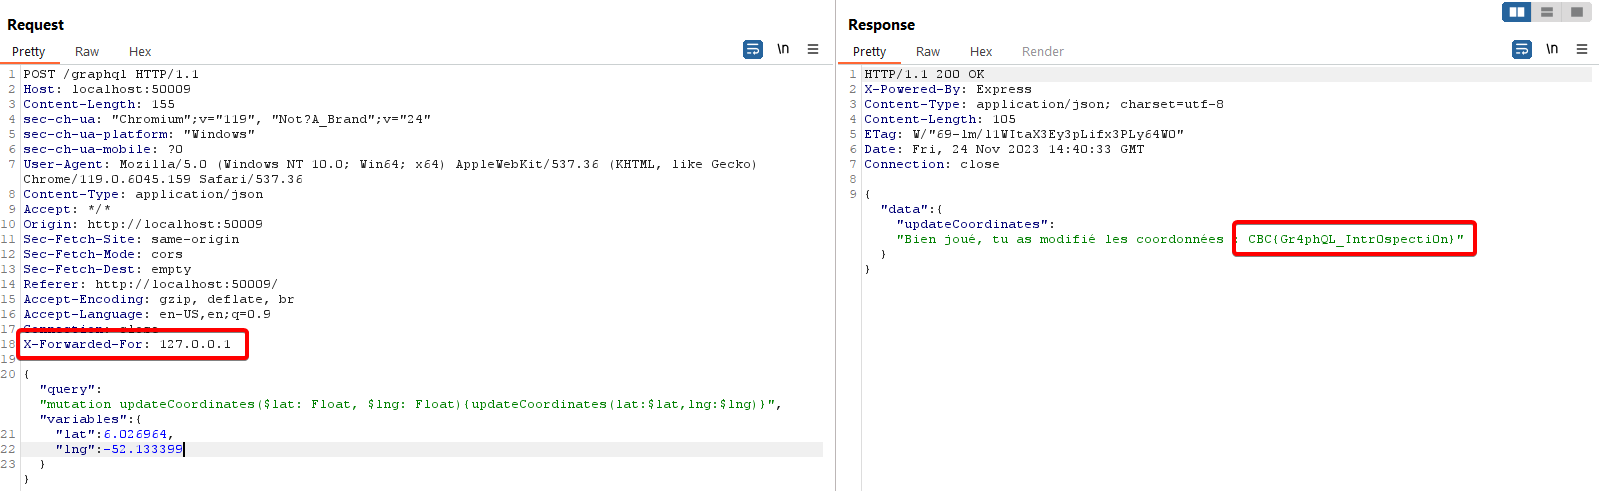Show non-printable \n characters in Response

pyautogui.click(x=1552, y=49)
